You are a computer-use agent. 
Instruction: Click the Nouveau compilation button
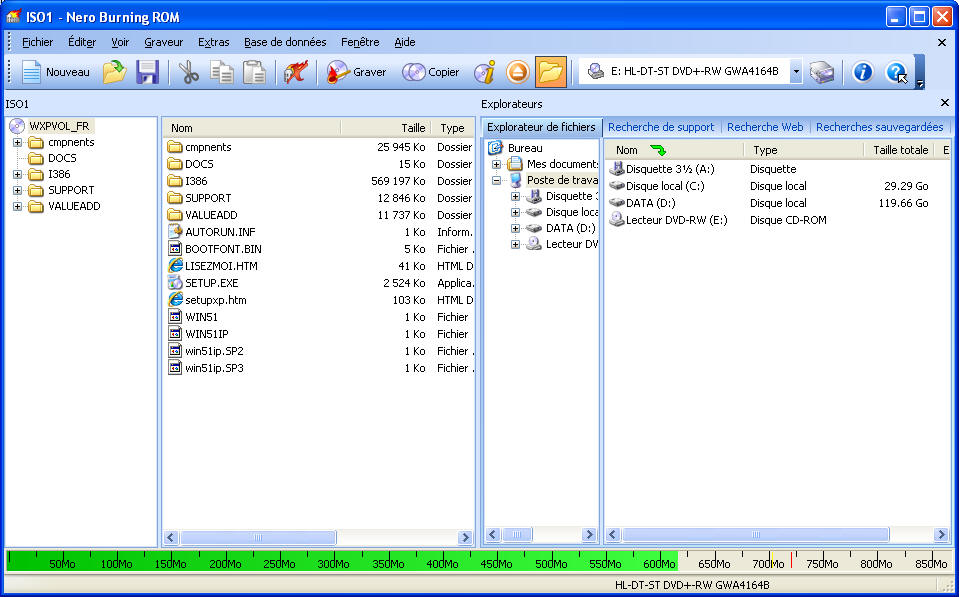coord(56,72)
